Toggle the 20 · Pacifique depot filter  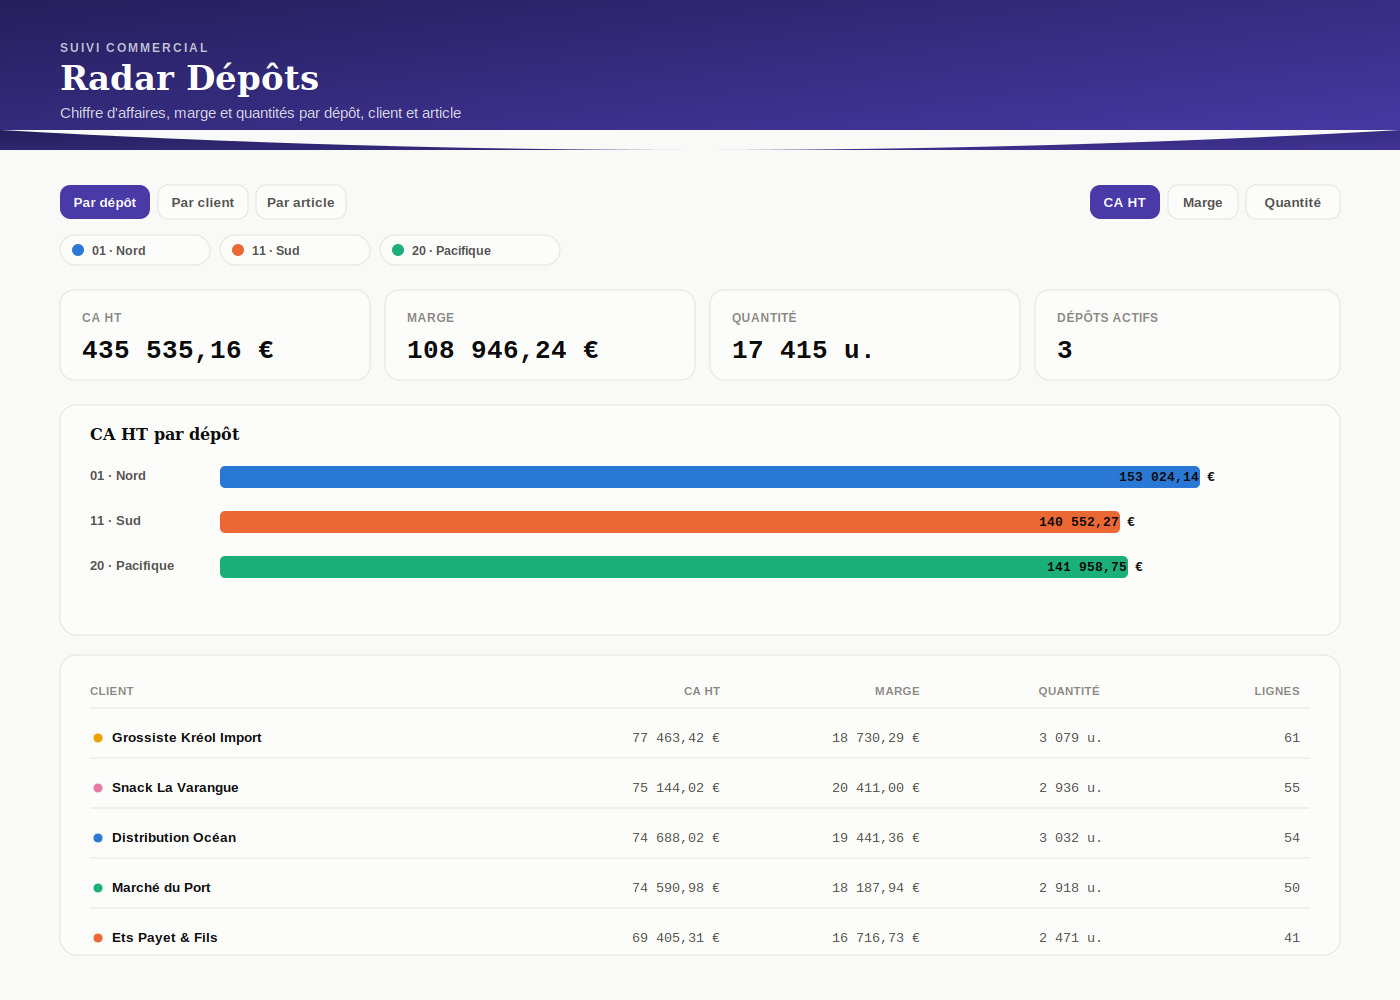(x=470, y=250)
